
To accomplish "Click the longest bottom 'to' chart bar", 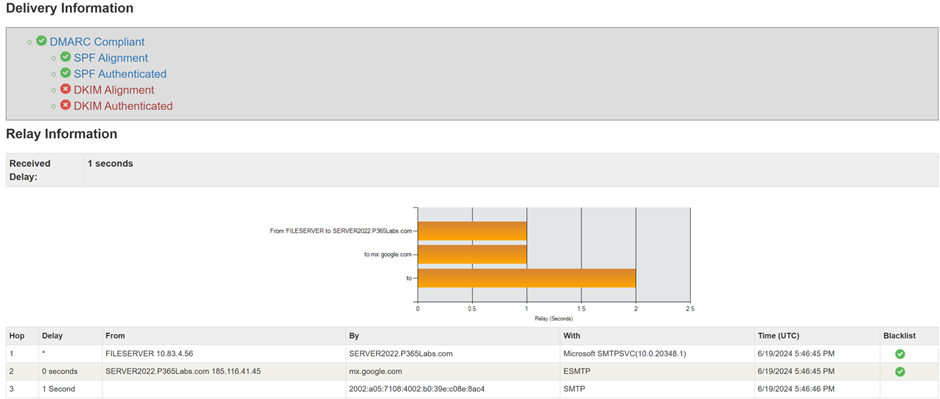I will [x=526, y=278].
